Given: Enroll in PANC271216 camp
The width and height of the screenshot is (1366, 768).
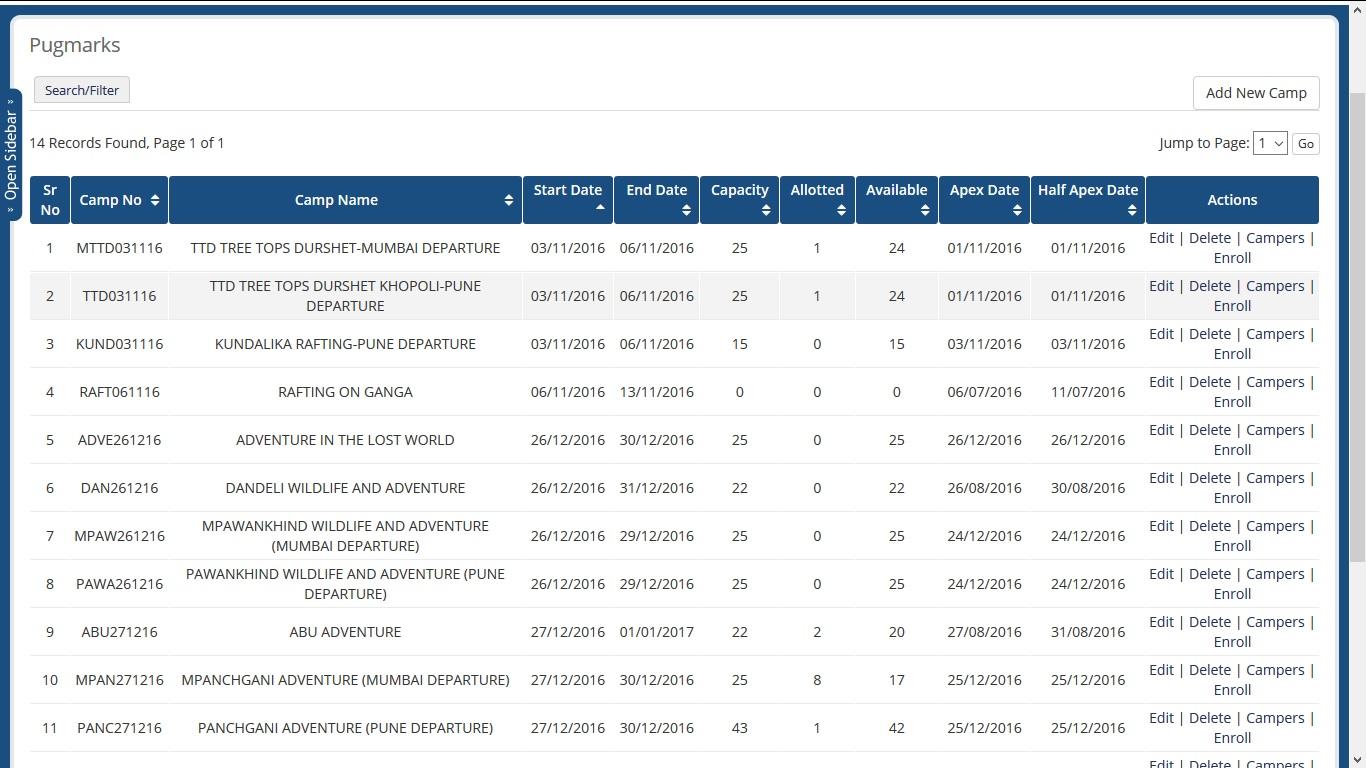Looking at the screenshot, I should click(x=1232, y=738).
